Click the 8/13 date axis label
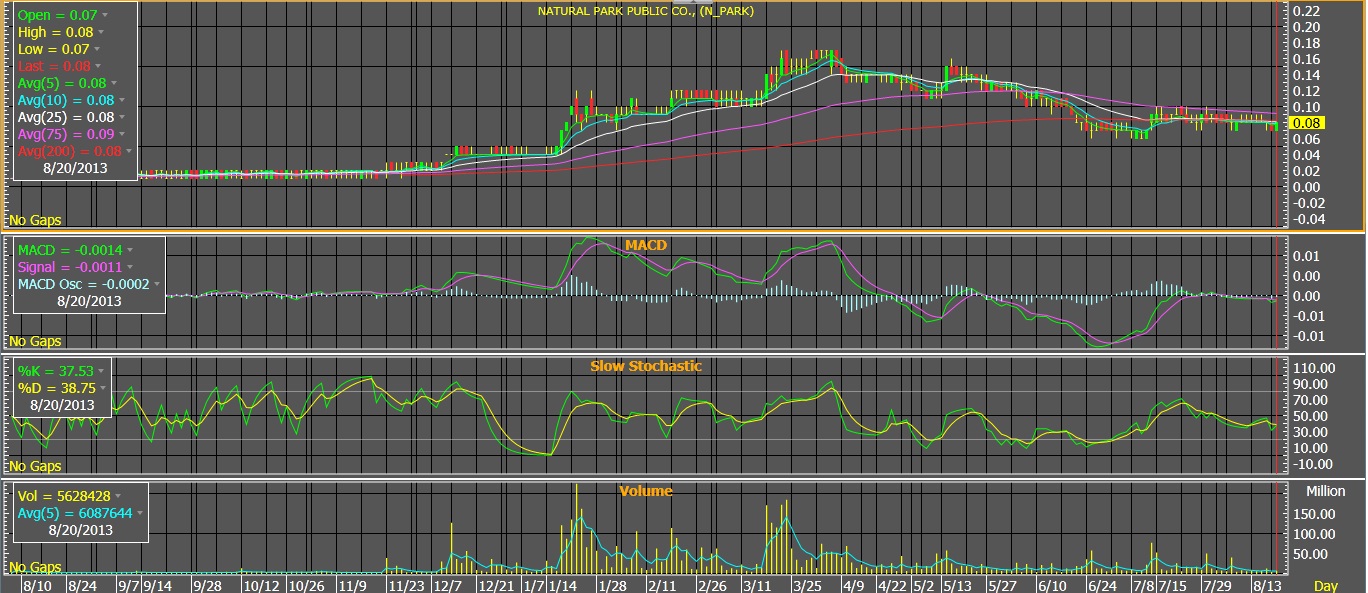The image size is (1368, 593). click(1268, 585)
